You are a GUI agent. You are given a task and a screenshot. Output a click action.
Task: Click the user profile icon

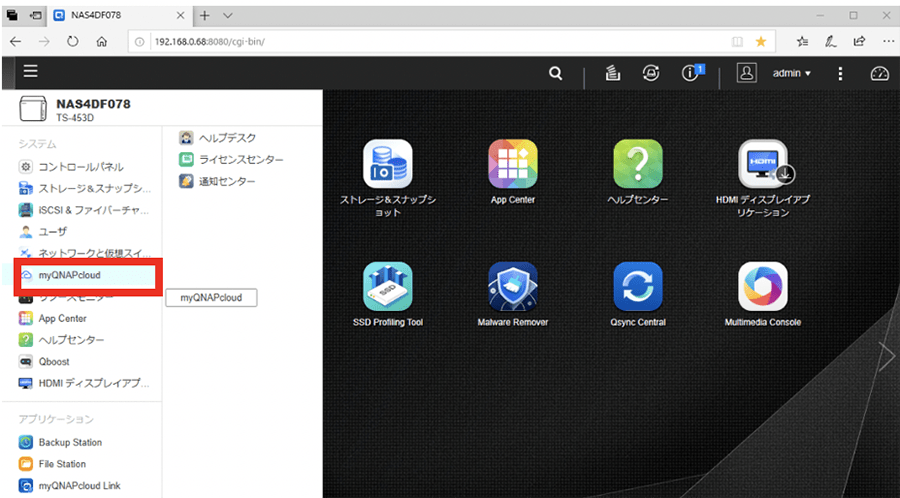747,73
